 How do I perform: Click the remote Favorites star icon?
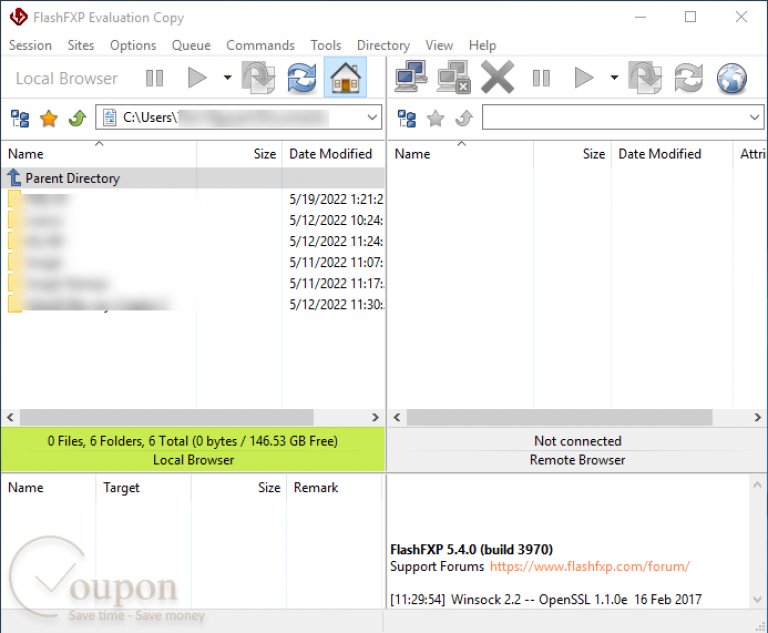point(435,118)
